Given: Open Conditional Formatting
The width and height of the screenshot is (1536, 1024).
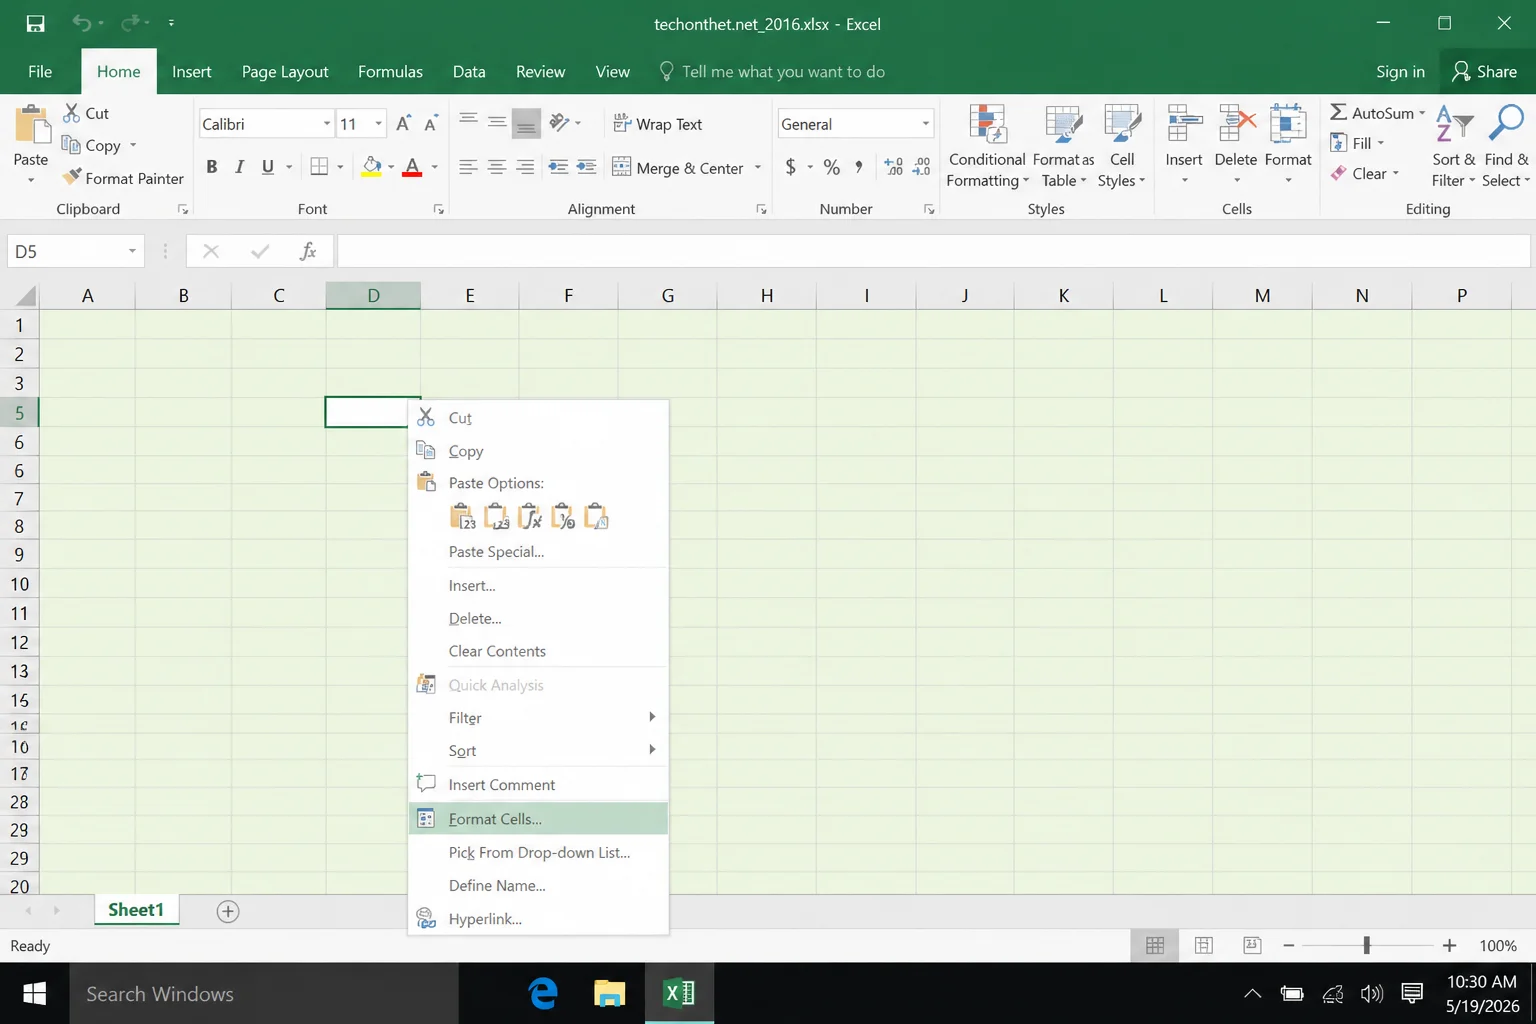Looking at the screenshot, I should point(987,147).
